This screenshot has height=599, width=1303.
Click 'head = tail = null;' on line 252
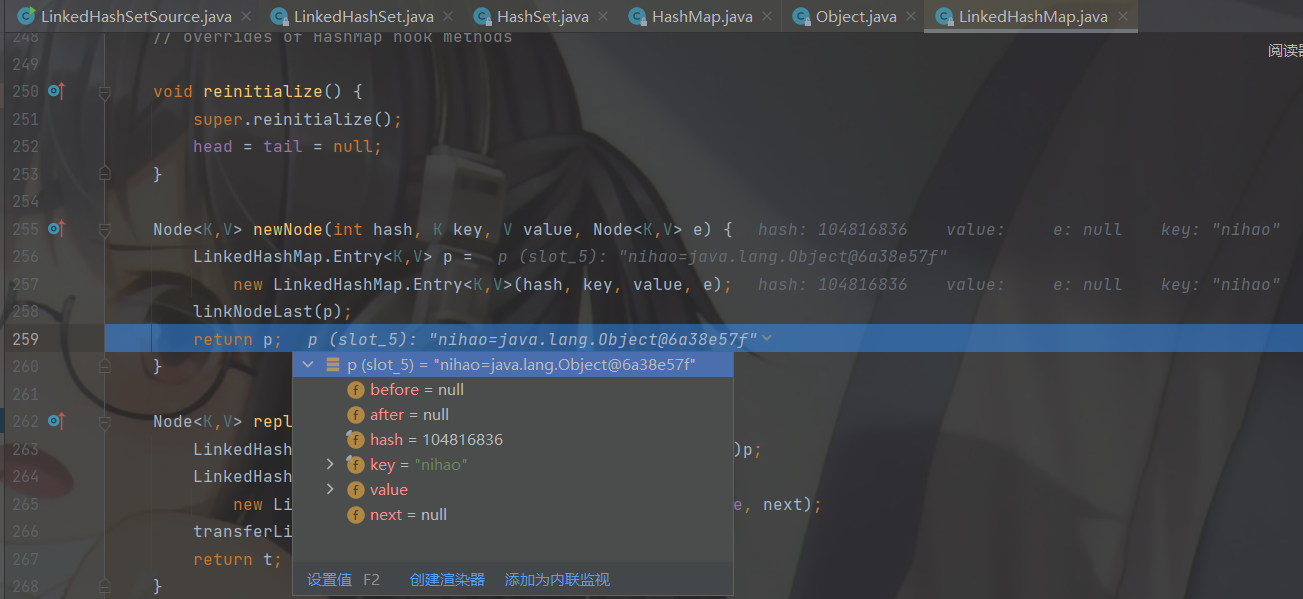tap(288, 147)
